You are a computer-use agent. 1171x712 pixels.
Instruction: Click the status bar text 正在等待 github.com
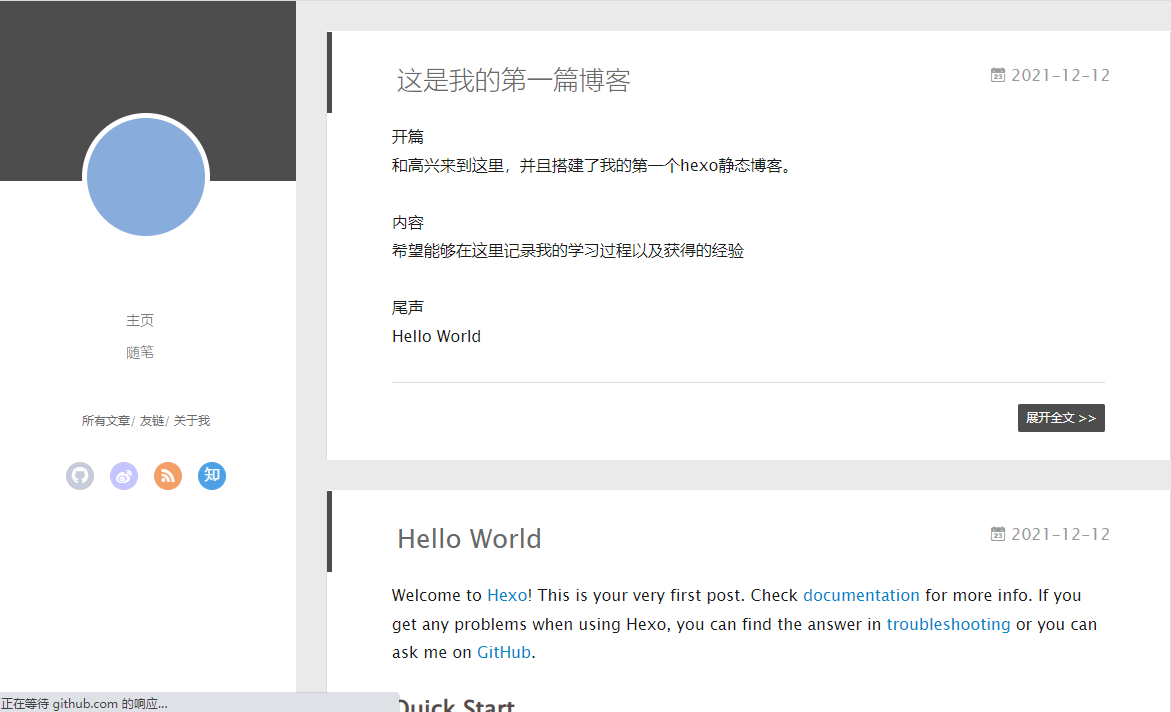coord(84,704)
